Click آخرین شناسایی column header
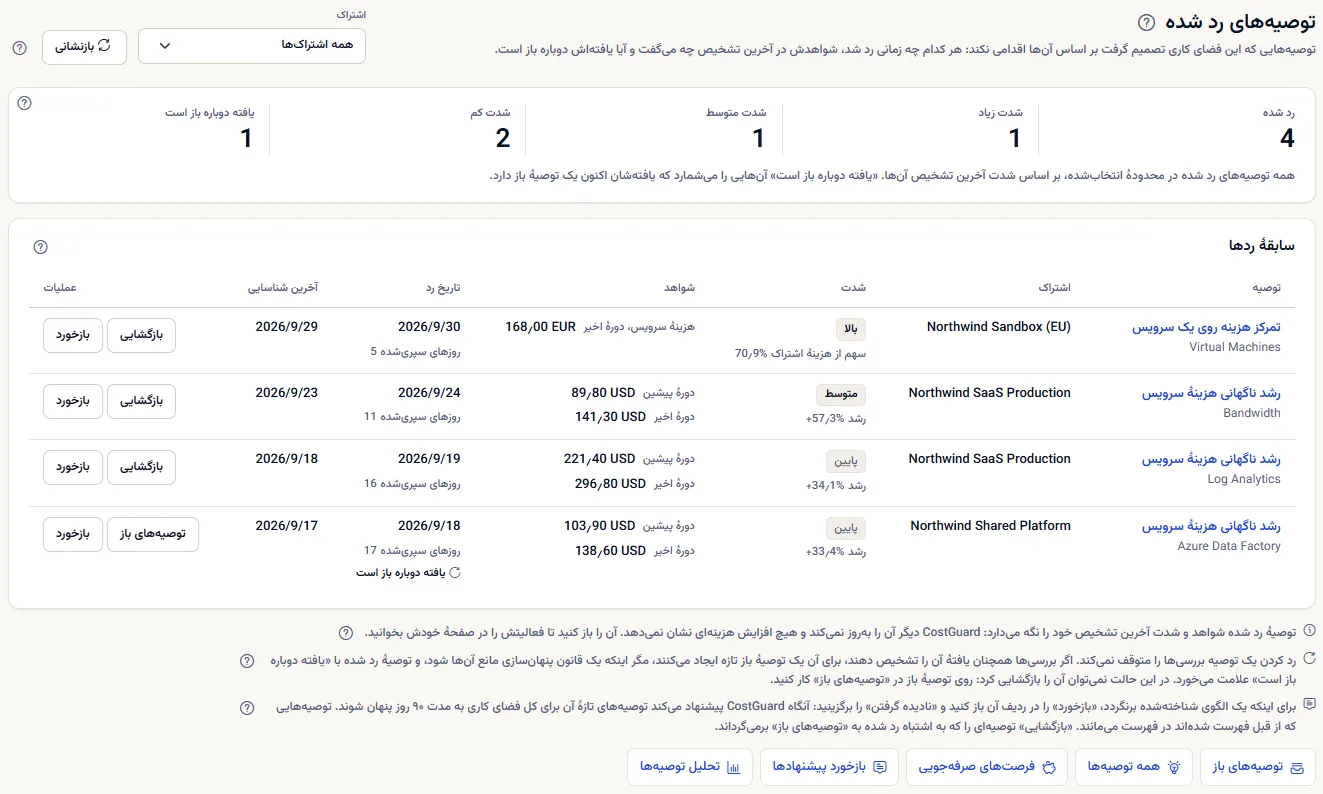Viewport: 1323px width, 794px height. (x=283, y=288)
